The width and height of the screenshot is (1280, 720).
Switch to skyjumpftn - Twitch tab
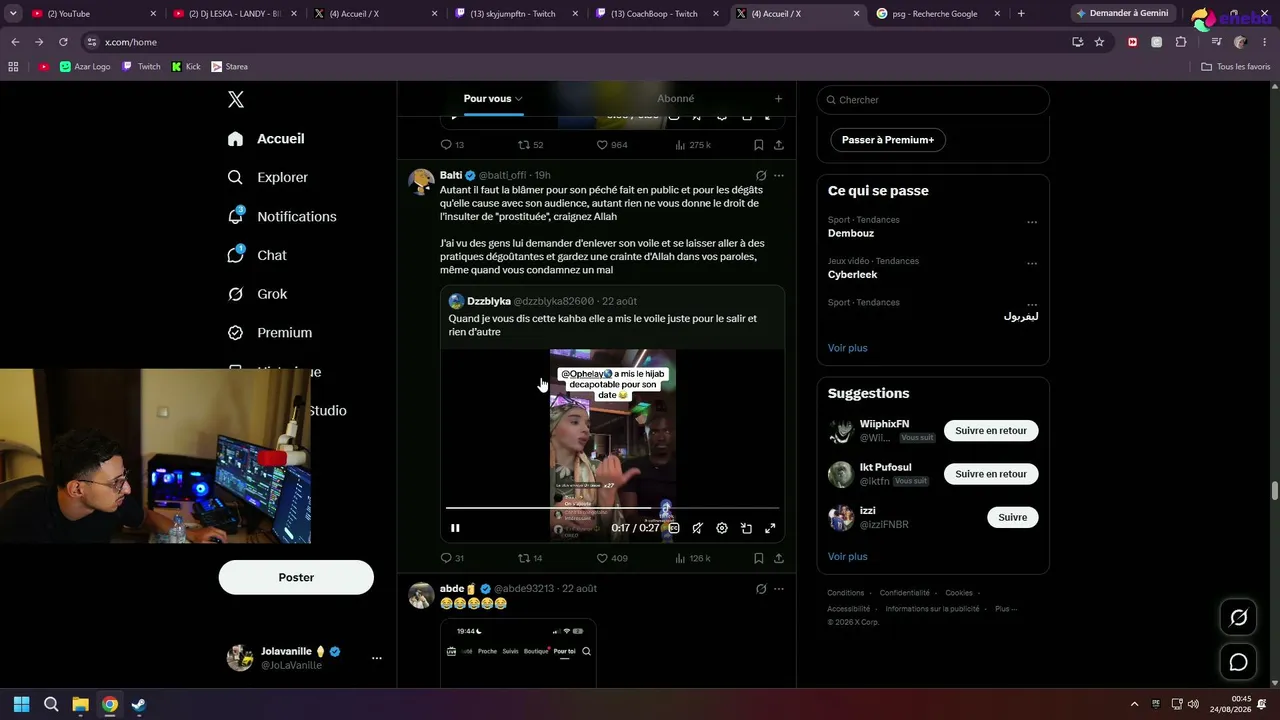(x=516, y=13)
